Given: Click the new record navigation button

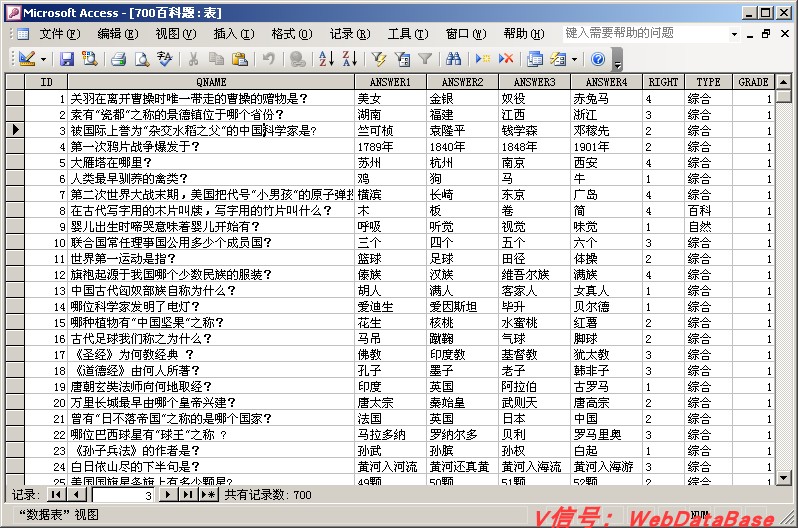Looking at the screenshot, I should (209, 494).
